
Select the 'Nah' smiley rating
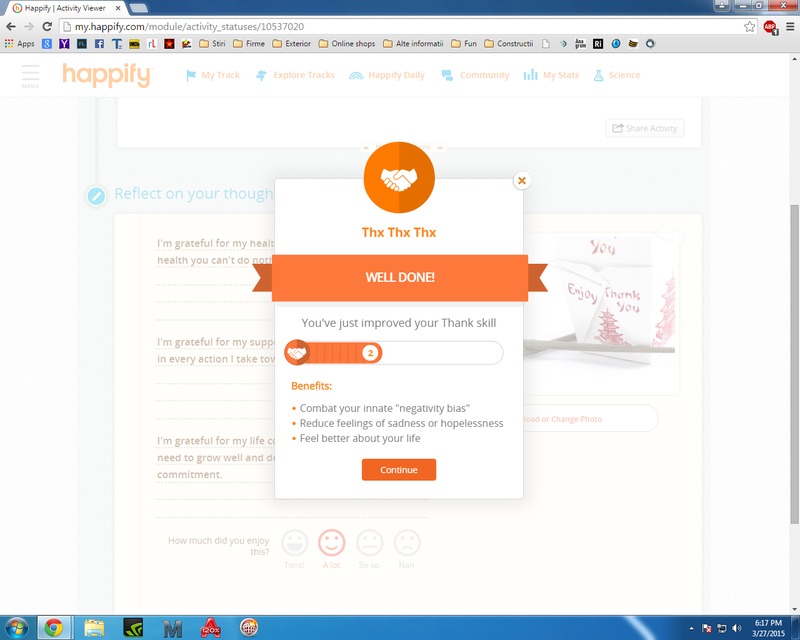coord(407,543)
